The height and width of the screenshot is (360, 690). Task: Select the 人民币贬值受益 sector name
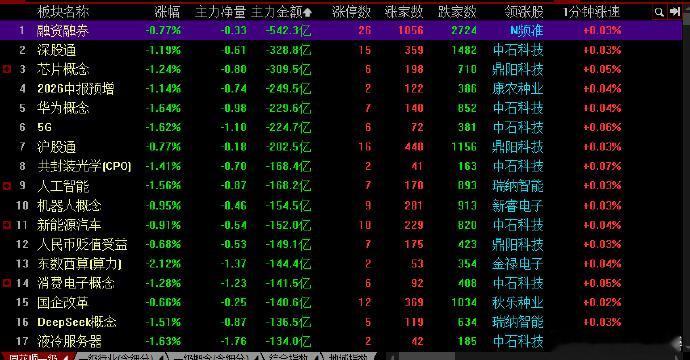pyautogui.click(x=82, y=244)
